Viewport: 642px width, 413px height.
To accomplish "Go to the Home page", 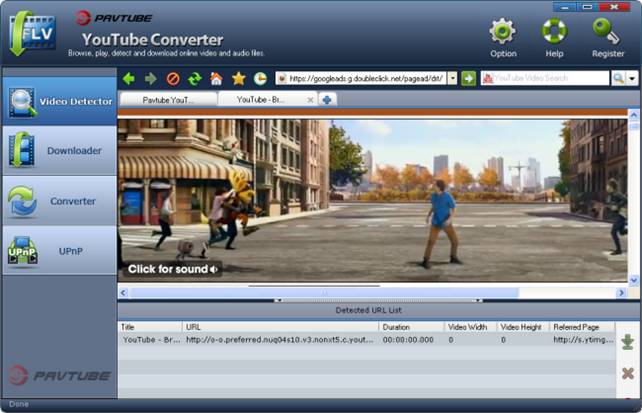I will tap(216, 79).
